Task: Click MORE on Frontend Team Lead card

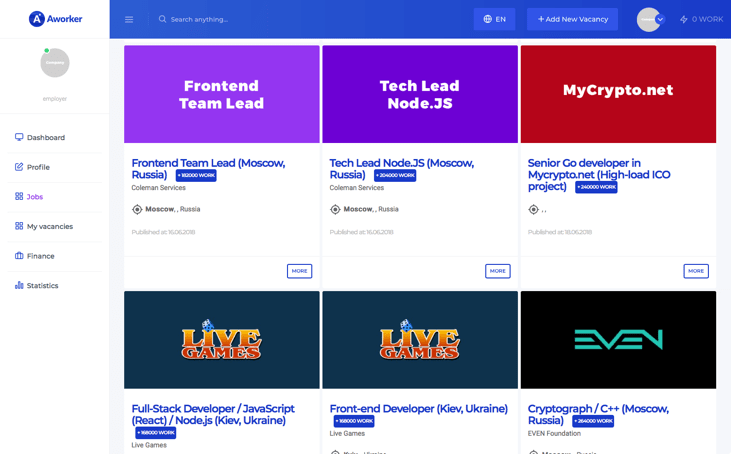Action: tap(299, 271)
